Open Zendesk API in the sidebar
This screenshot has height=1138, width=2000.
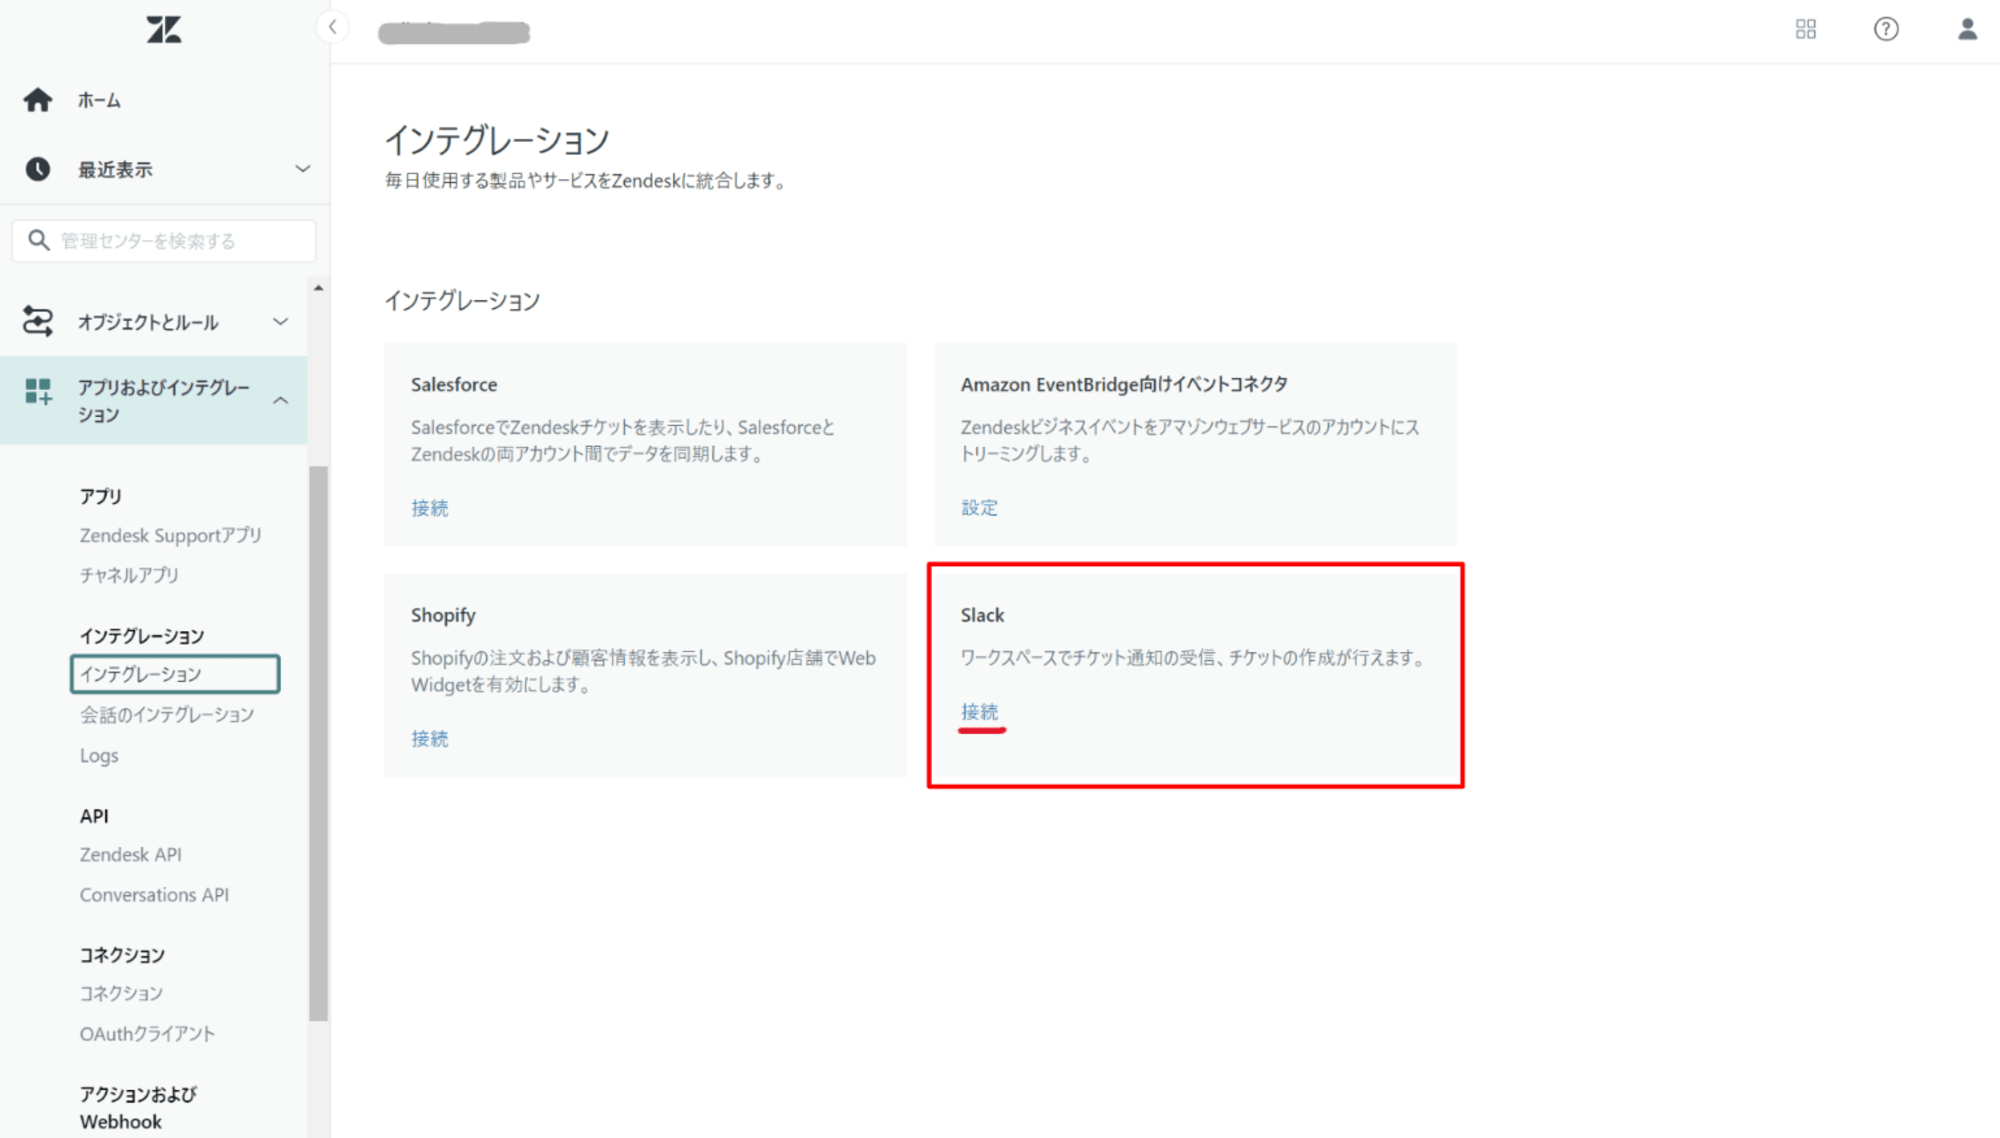(x=131, y=855)
